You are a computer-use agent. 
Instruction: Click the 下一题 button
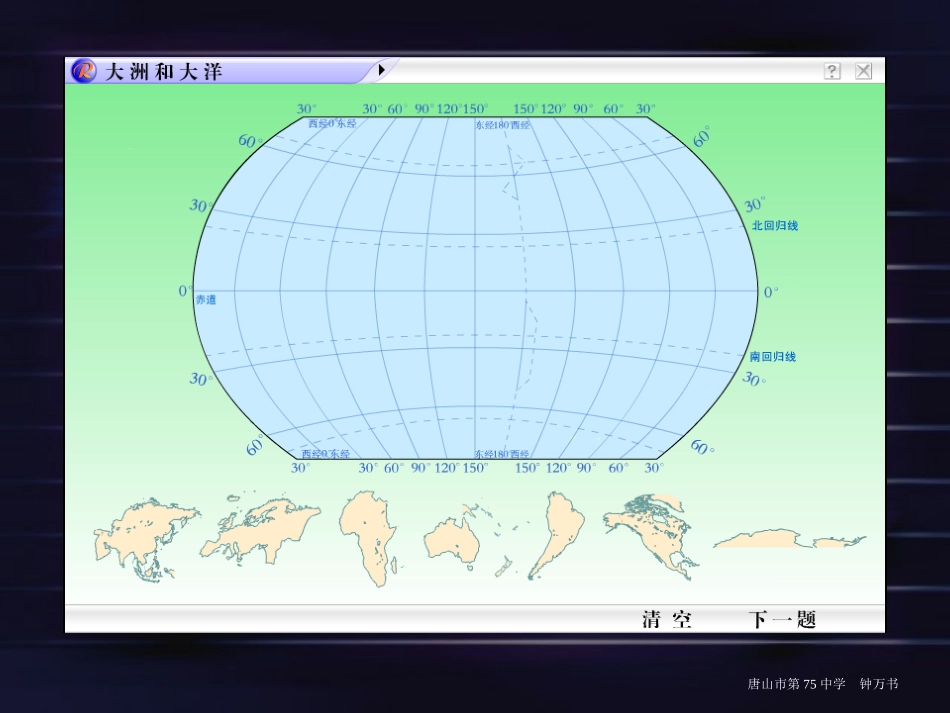[x=782, y=619]
